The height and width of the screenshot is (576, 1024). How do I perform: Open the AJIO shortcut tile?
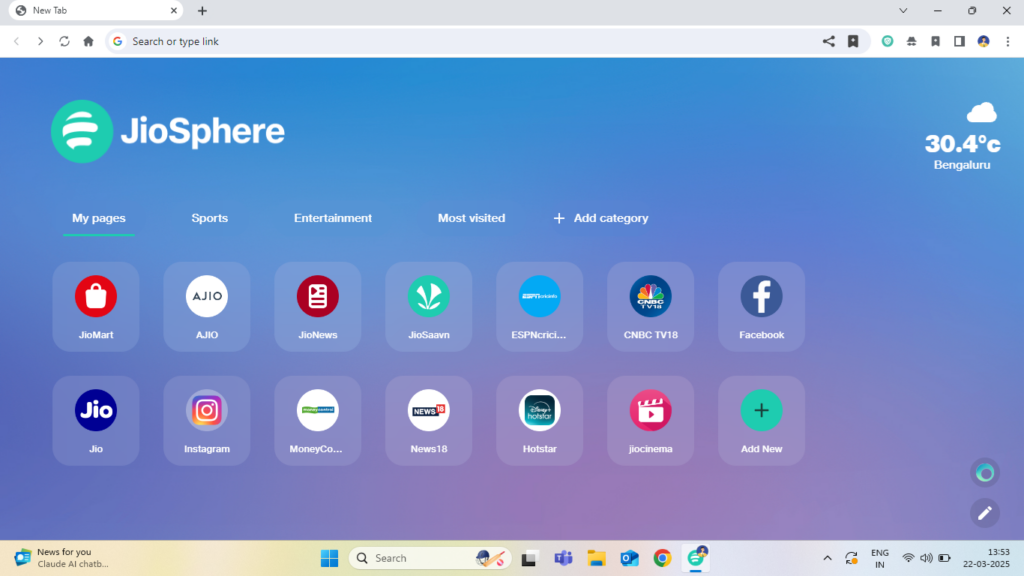207,307
